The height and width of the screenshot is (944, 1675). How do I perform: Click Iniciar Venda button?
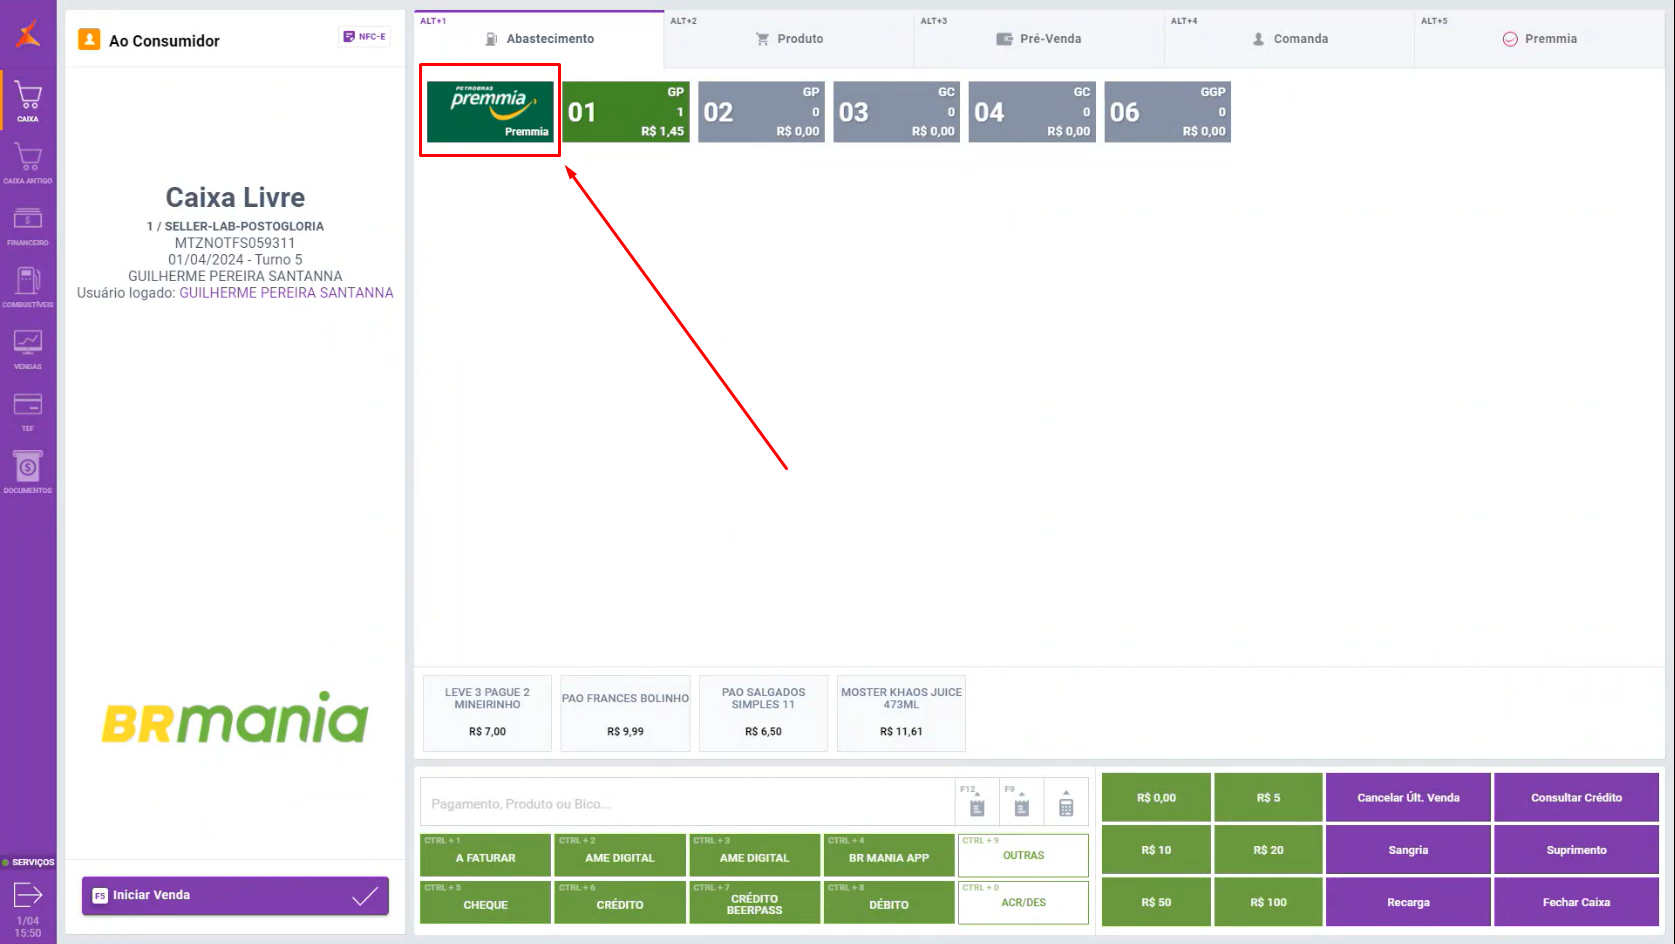click(235, 896)
